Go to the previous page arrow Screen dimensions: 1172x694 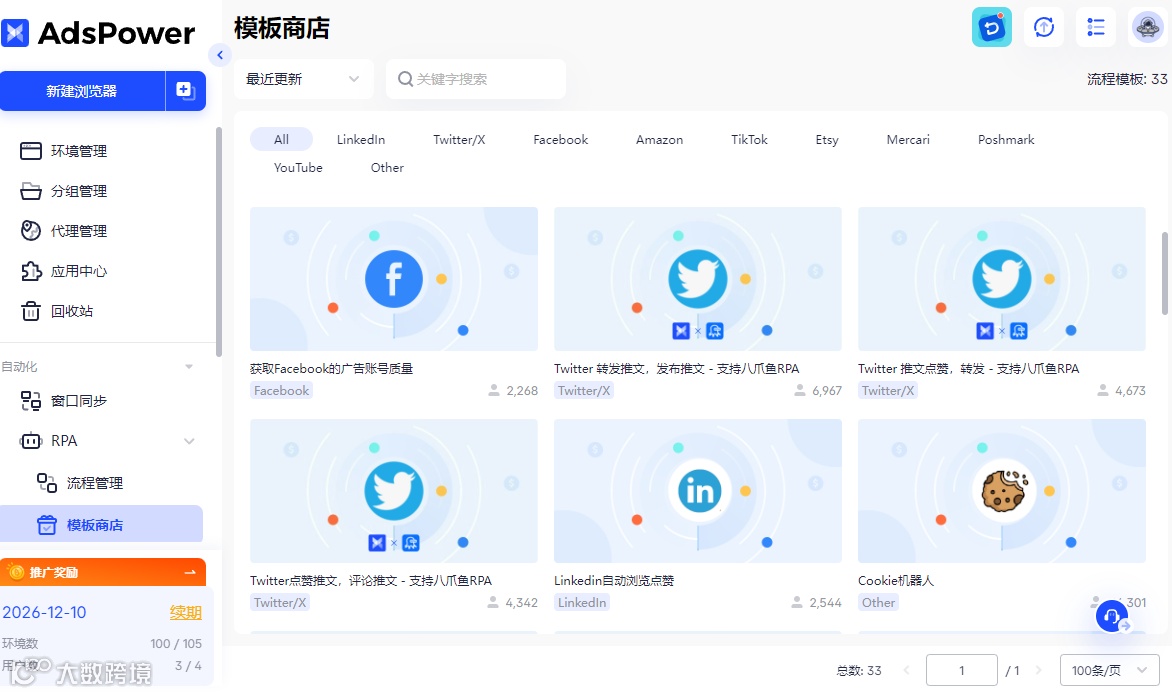coord(906,670)
